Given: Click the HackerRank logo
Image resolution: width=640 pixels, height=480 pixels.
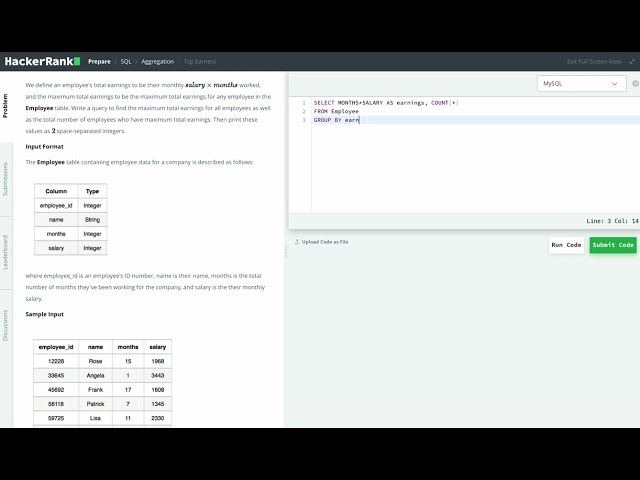Looking at the screenshot, I should point(42,61).
